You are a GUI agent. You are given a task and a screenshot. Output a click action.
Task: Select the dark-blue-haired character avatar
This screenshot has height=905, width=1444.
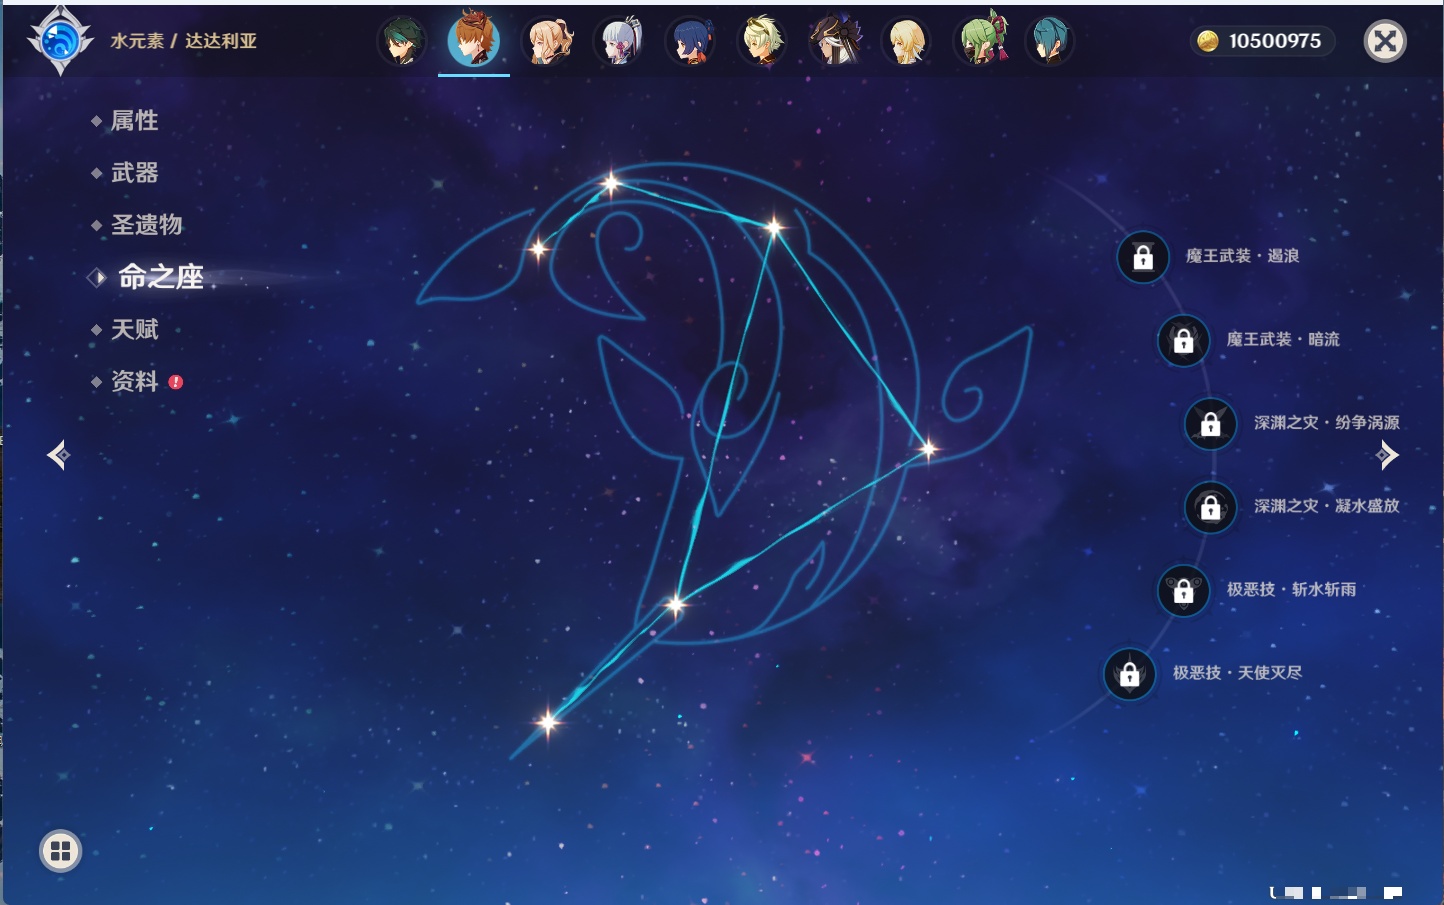pos(691,41)
